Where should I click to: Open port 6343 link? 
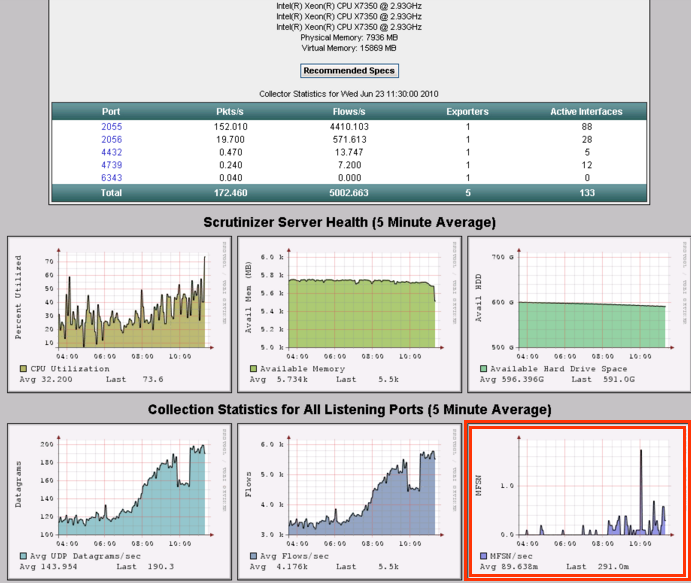click(x=111, y=178)
